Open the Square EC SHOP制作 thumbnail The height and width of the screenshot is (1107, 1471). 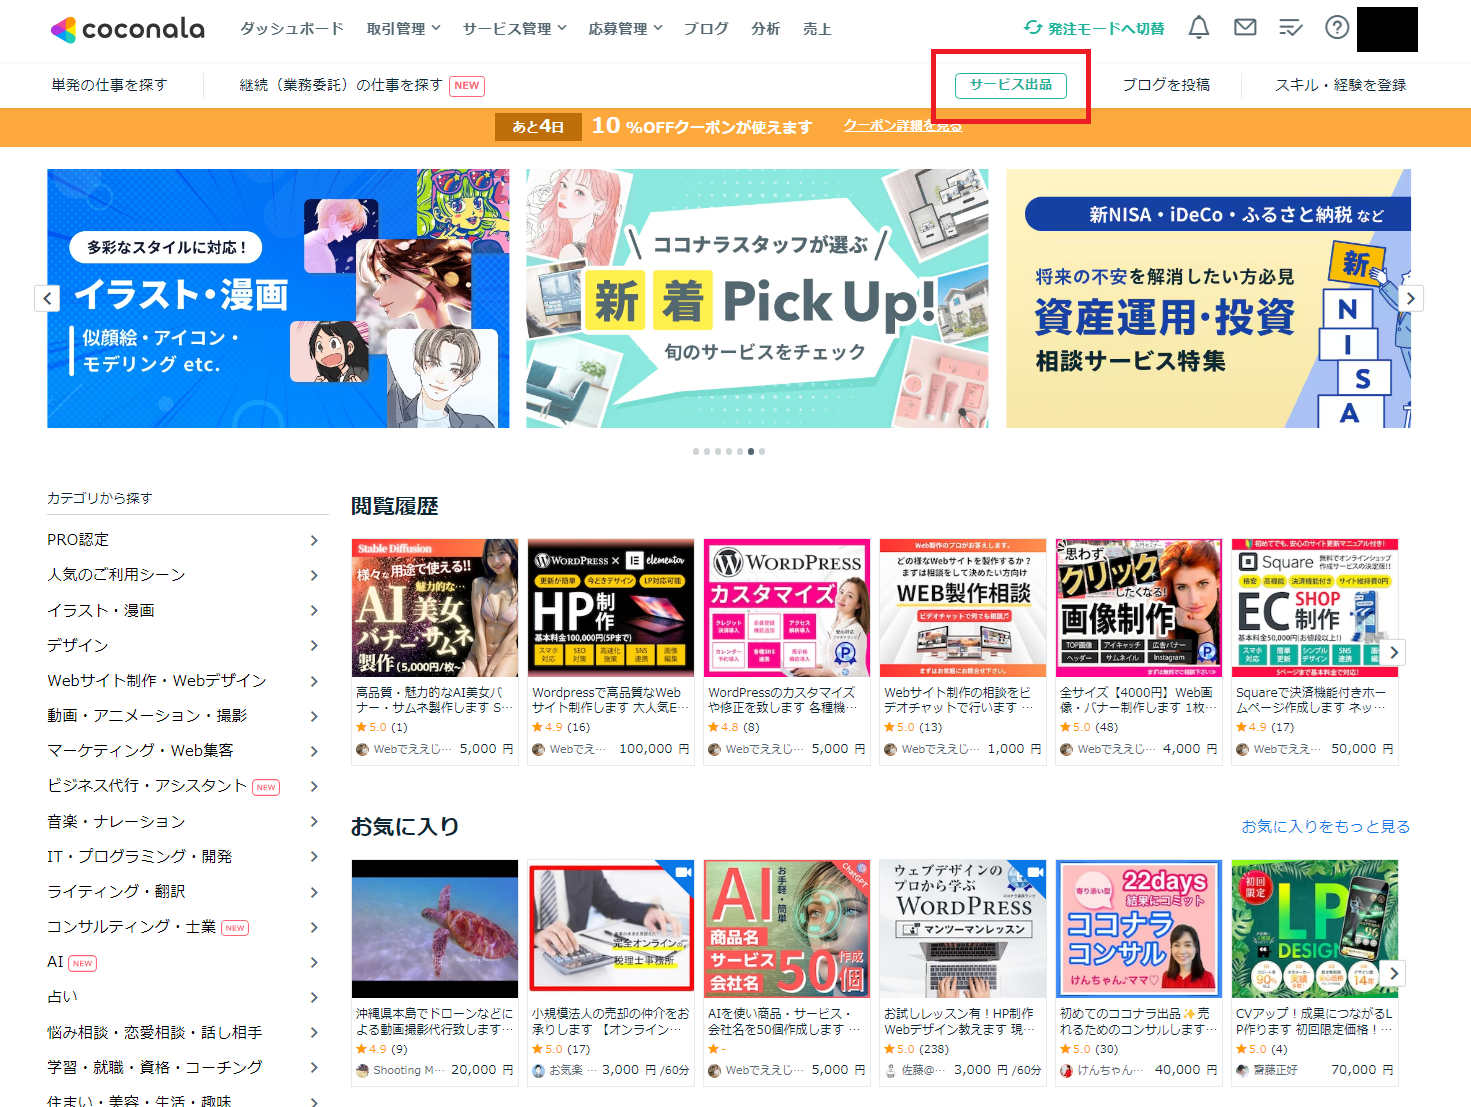click(1315, 608)
